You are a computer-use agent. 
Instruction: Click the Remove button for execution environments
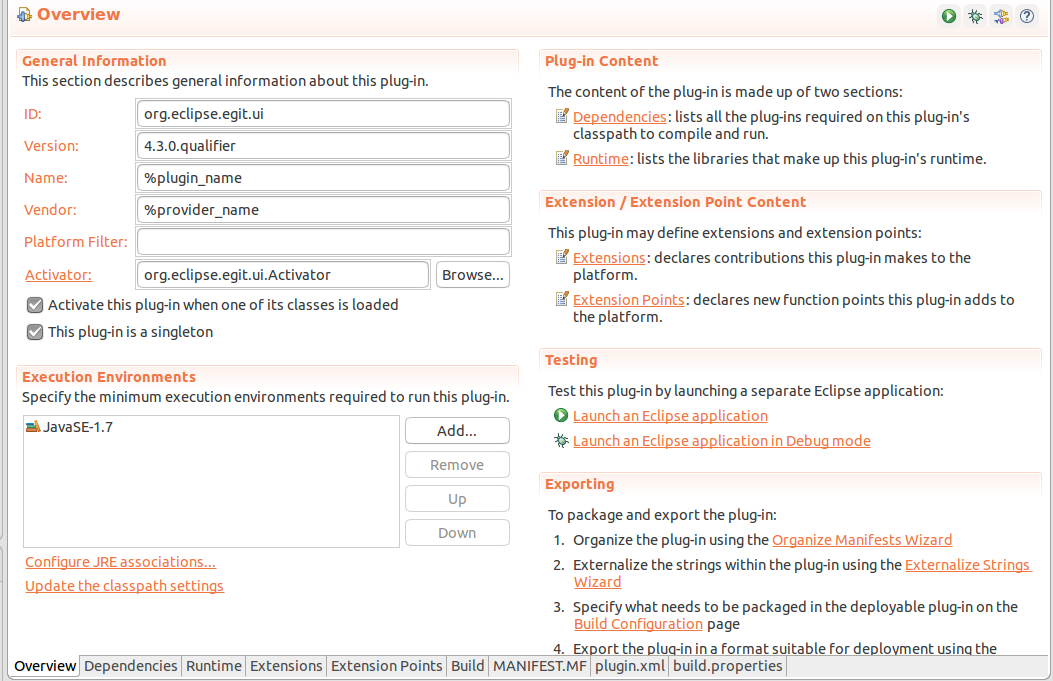tap(457, 465)
